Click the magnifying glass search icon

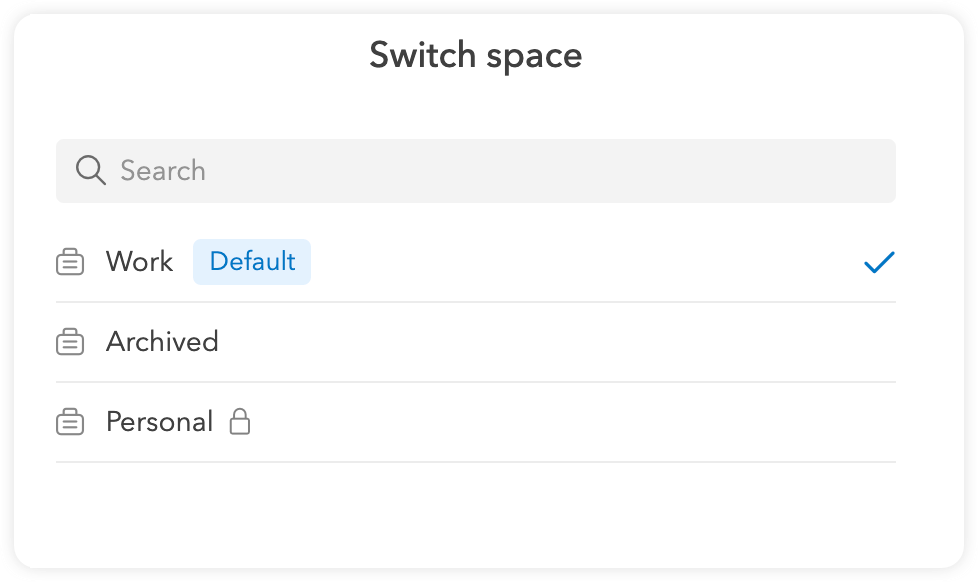tap(90, 171)
